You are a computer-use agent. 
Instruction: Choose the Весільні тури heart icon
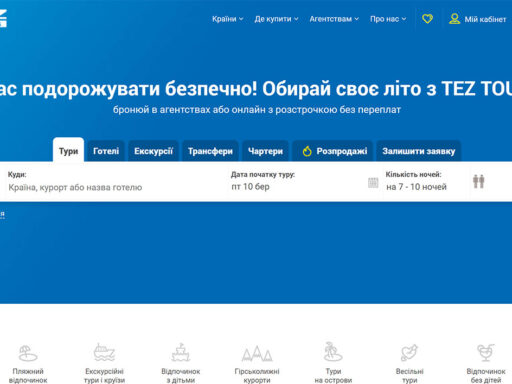tap(410, 352)
